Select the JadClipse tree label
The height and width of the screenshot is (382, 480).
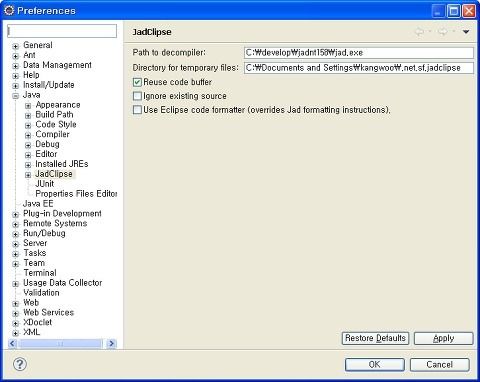(54, 174)
